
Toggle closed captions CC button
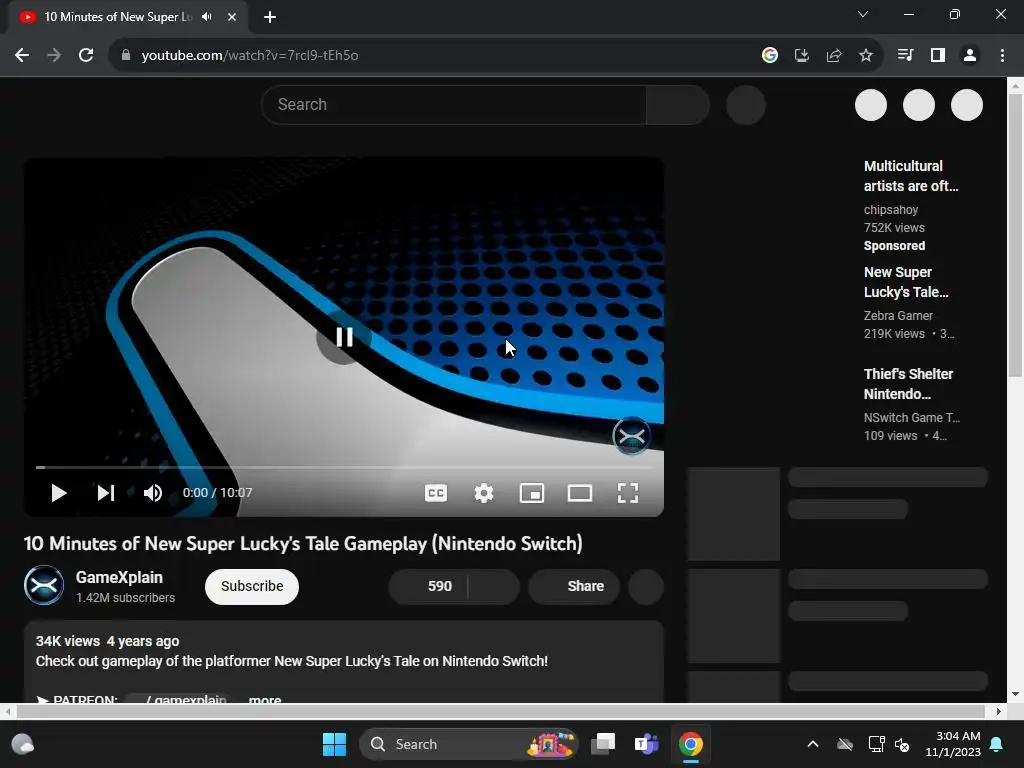tap(436, 493)
